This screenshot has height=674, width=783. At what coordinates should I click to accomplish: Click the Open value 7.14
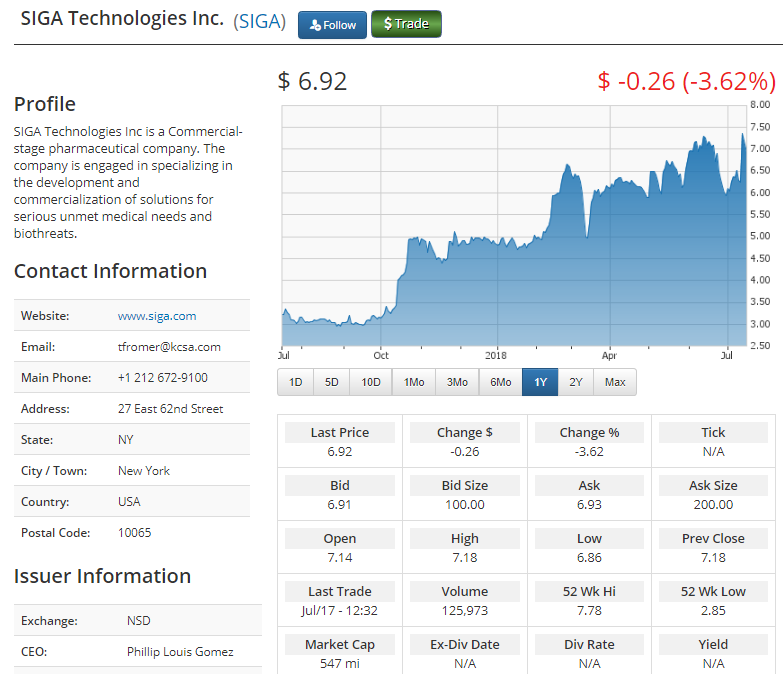click(x=340, y=558)
